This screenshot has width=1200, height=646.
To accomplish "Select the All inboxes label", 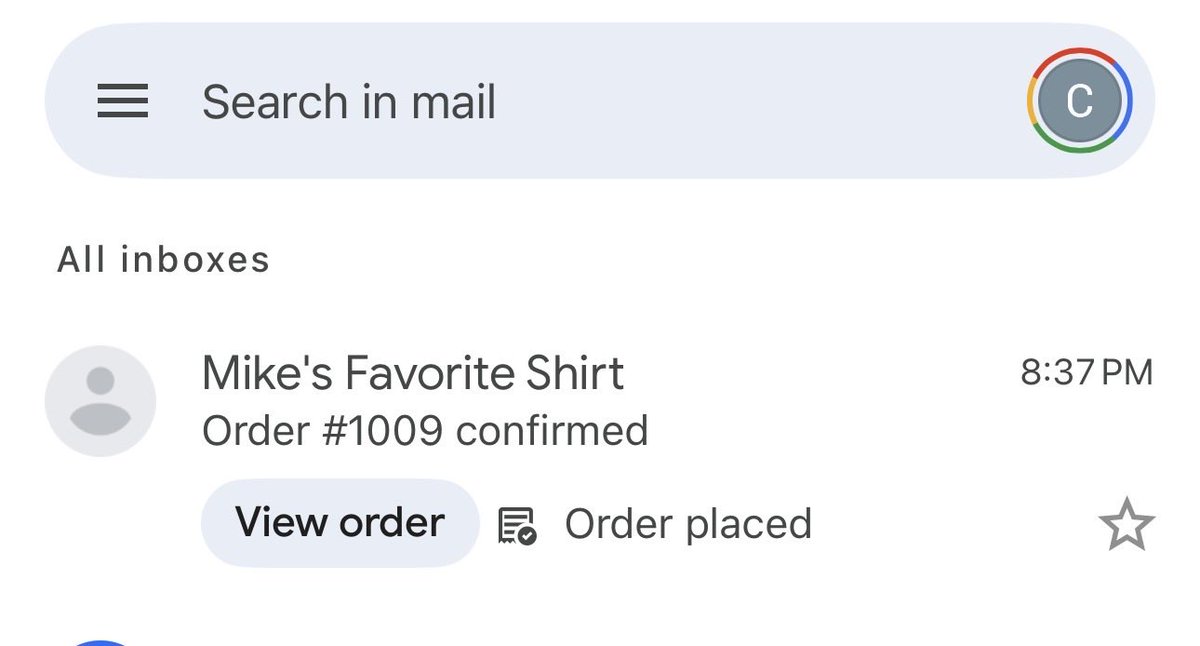I will [163, 260].
